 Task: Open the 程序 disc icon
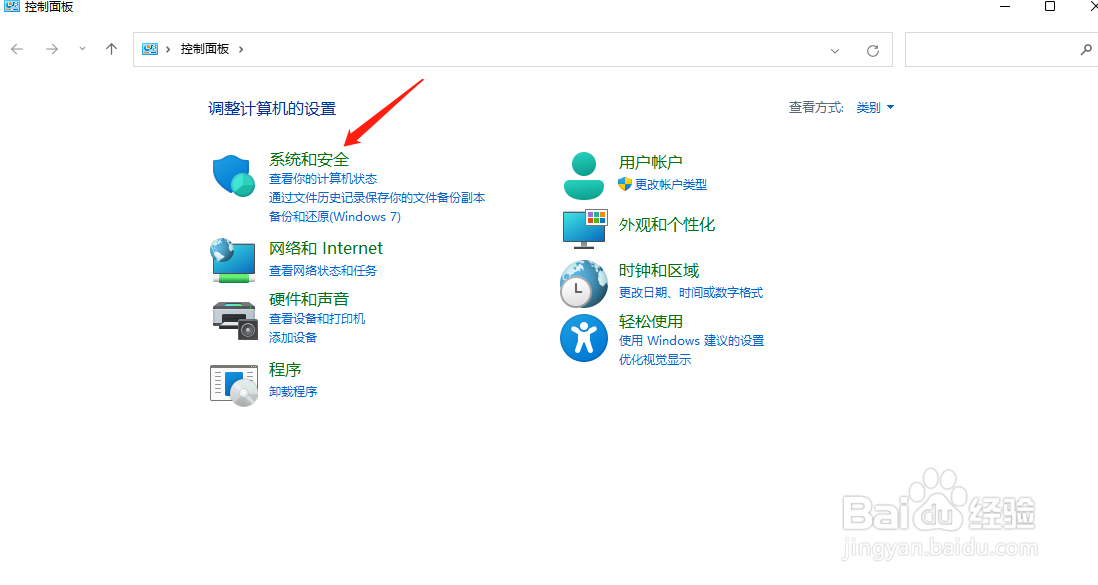(234, 385)
